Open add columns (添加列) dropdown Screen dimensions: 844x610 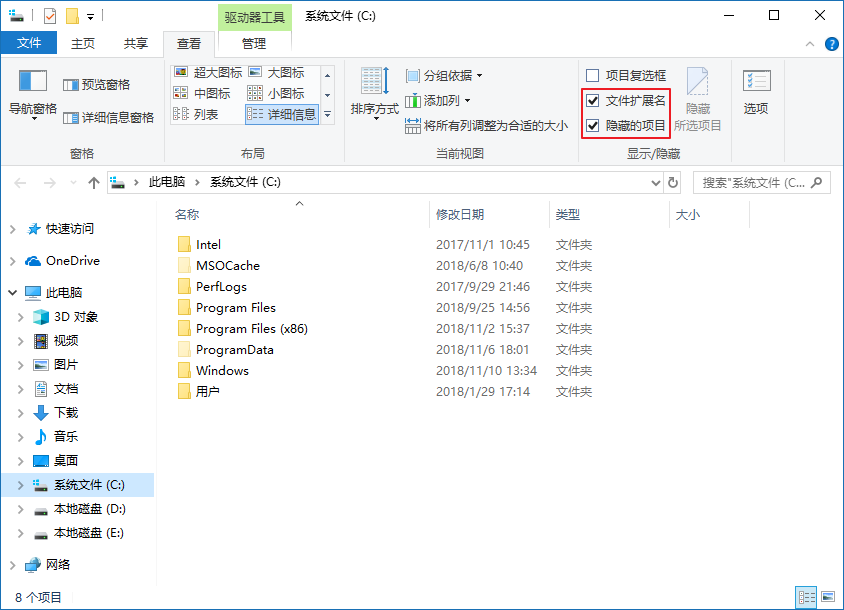(x=438, y=101)
